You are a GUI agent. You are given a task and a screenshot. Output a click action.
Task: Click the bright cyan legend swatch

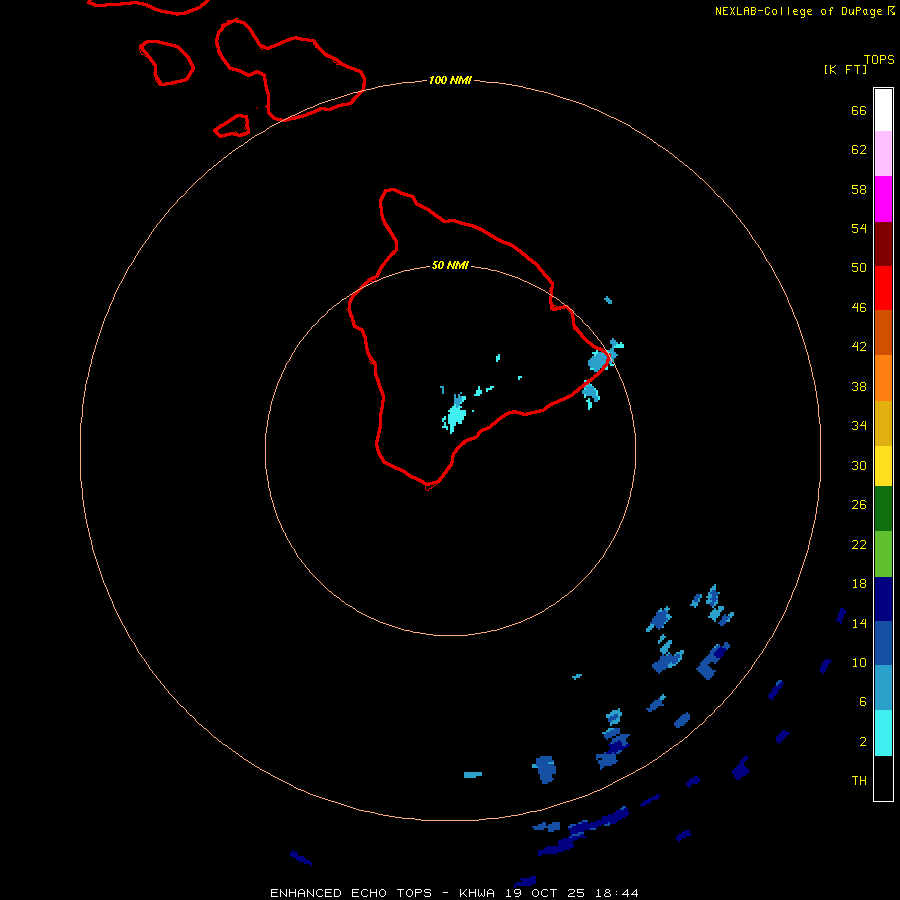(883, 733)
